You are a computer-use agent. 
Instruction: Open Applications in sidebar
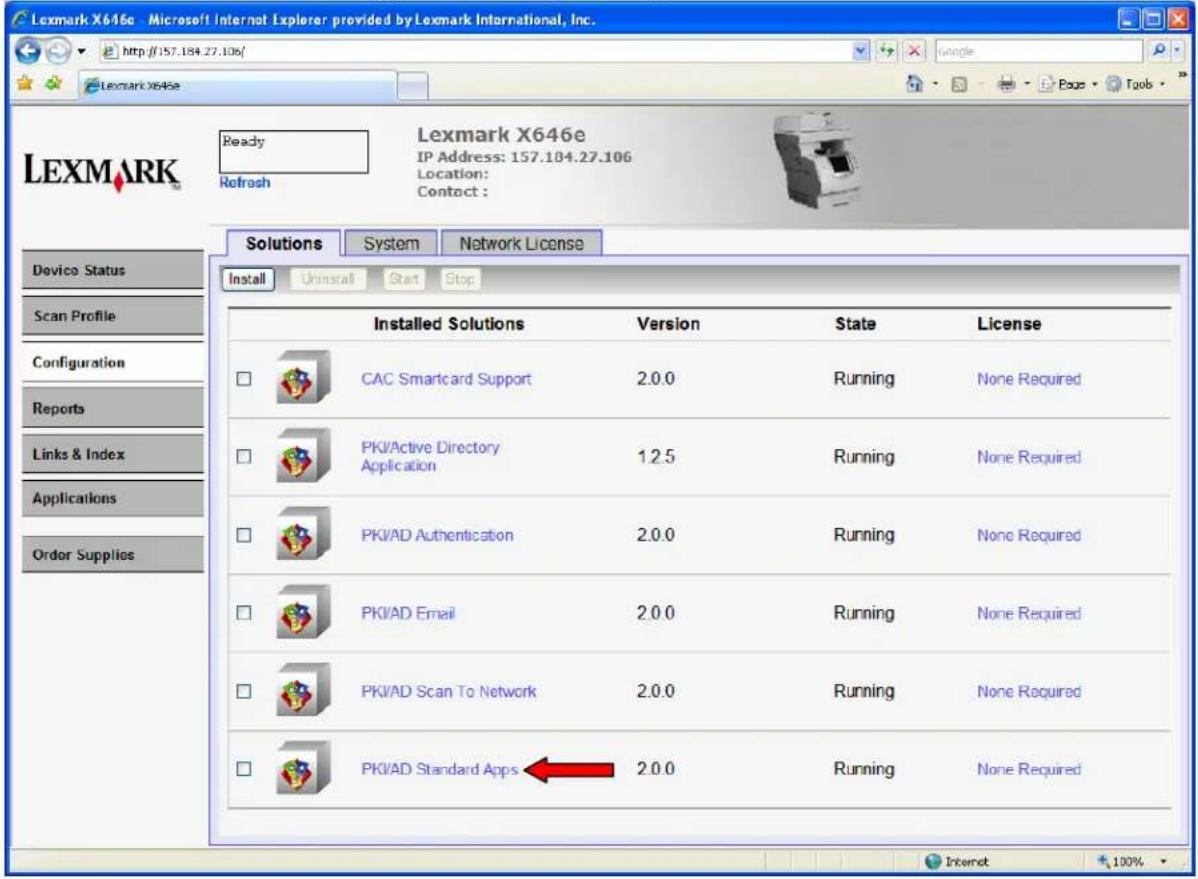pos(112,498)
